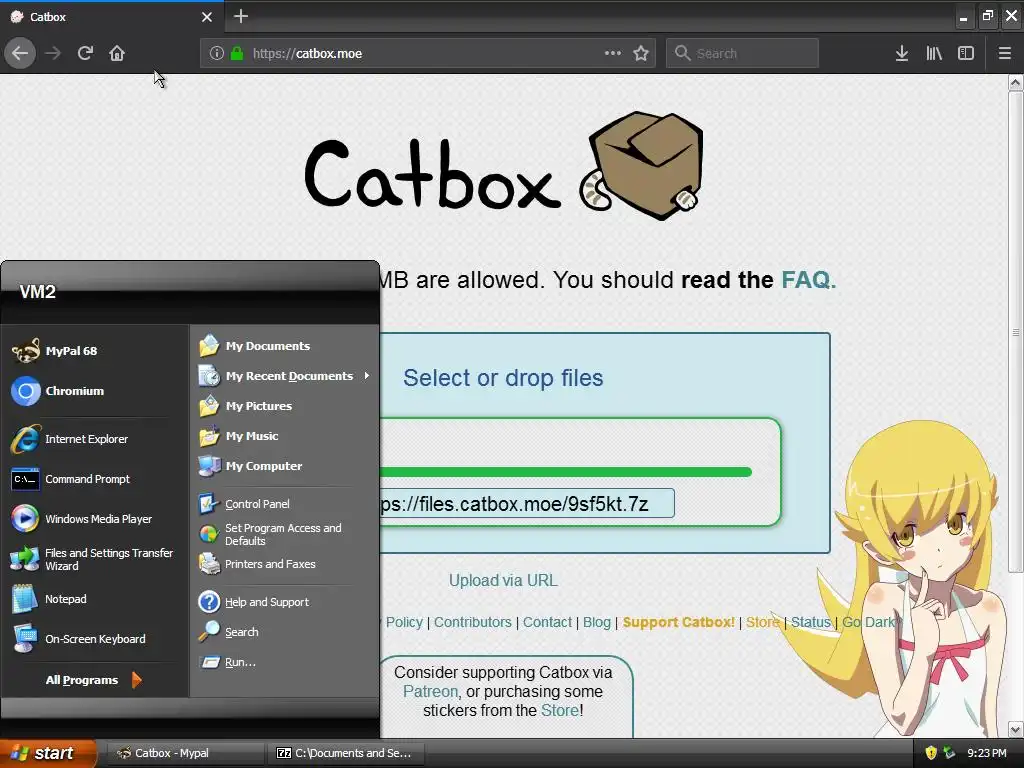Screen dimensions: 1024x768
Task: Open My Computer
Action: coord(285,466)
